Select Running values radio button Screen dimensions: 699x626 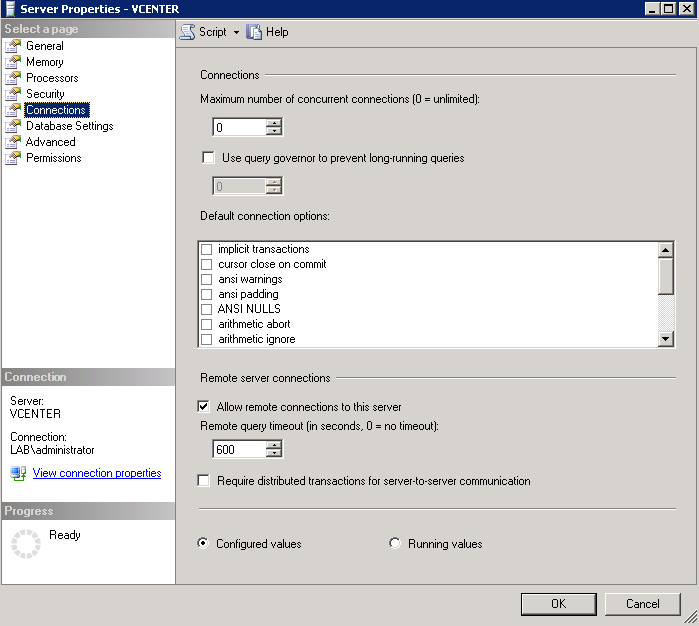coord(395,544)
